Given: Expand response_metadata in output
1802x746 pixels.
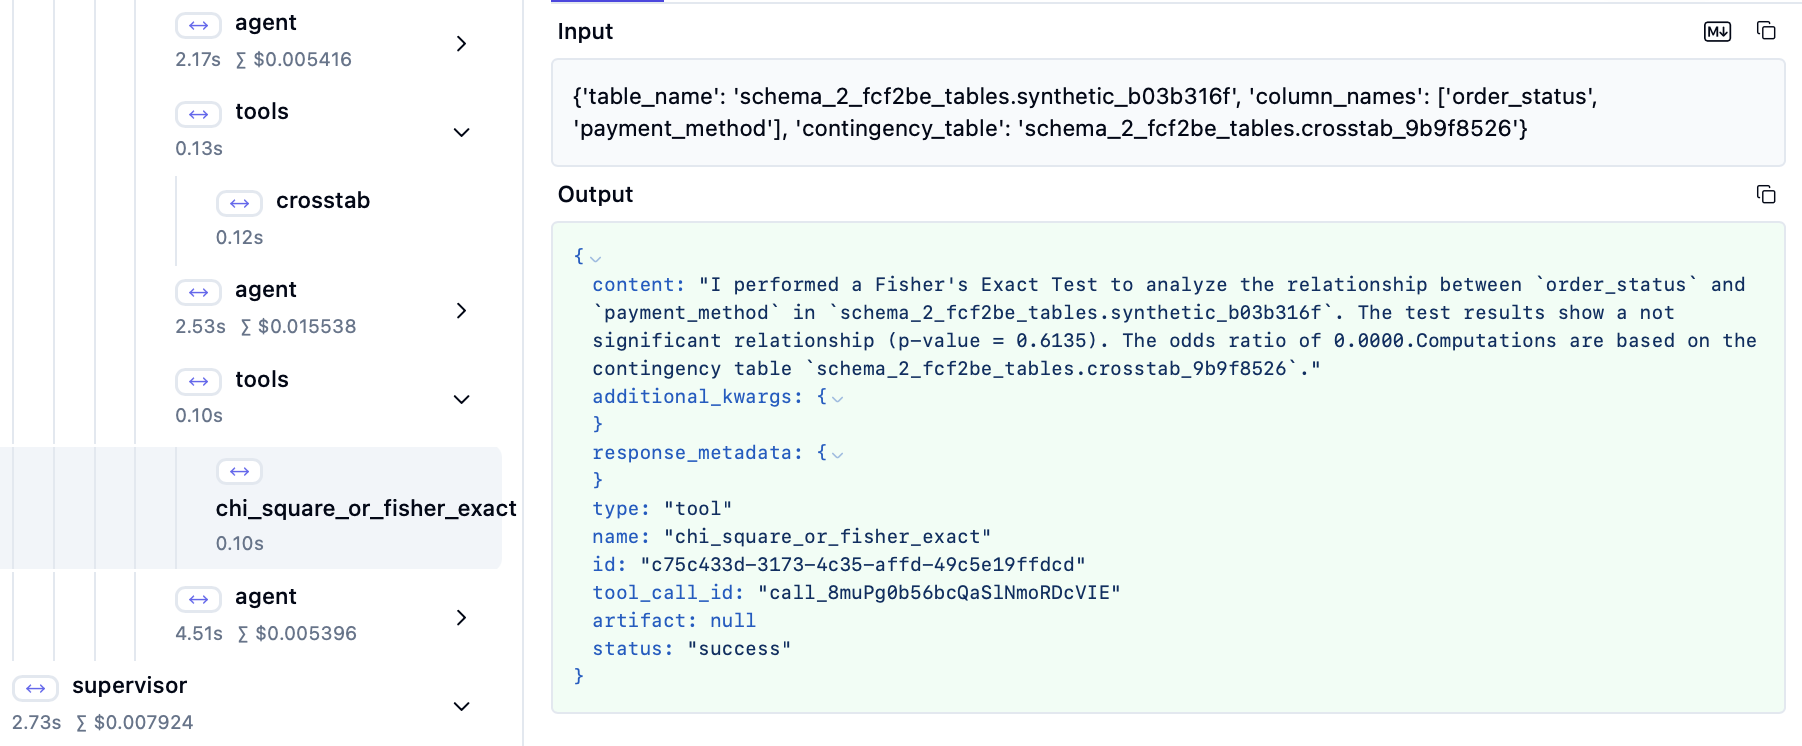Looking at the screenshot, I should 838,454.
